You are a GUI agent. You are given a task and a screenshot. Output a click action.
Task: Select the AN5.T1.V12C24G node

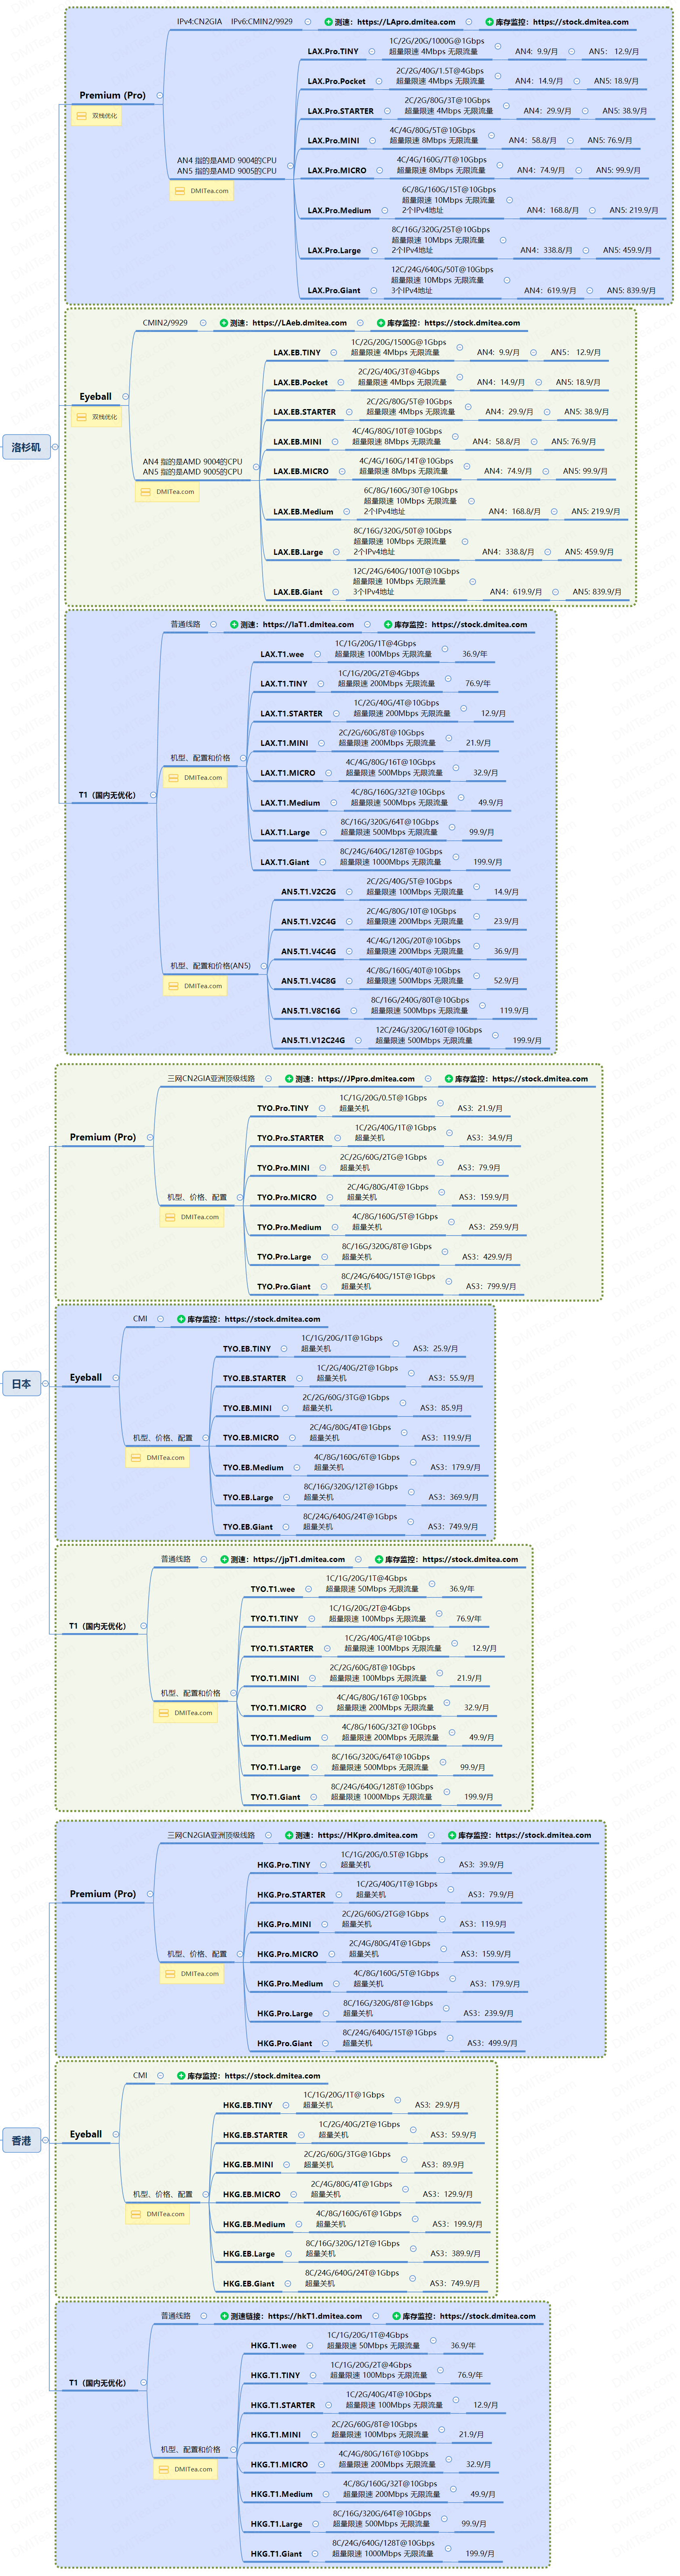pos(313,1041)
